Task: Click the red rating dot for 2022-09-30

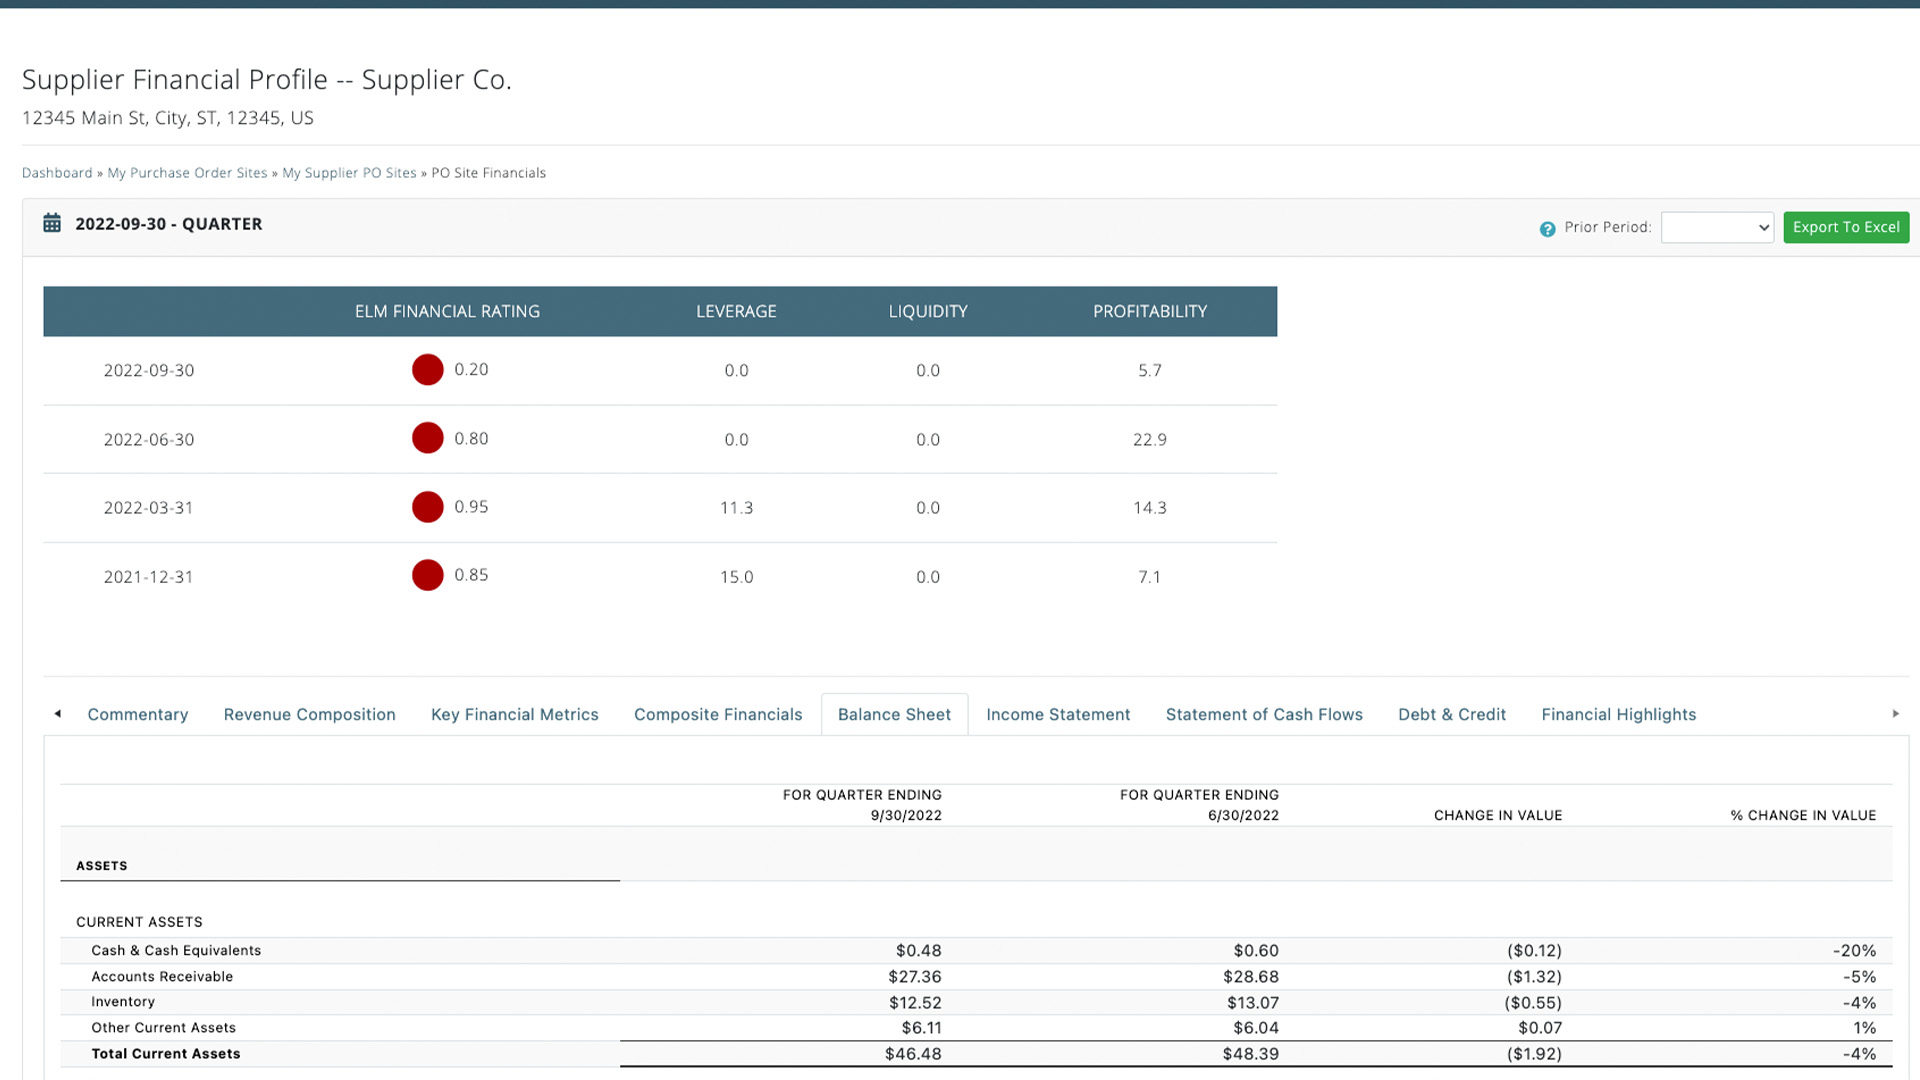Action: click(x=427, y=370)
